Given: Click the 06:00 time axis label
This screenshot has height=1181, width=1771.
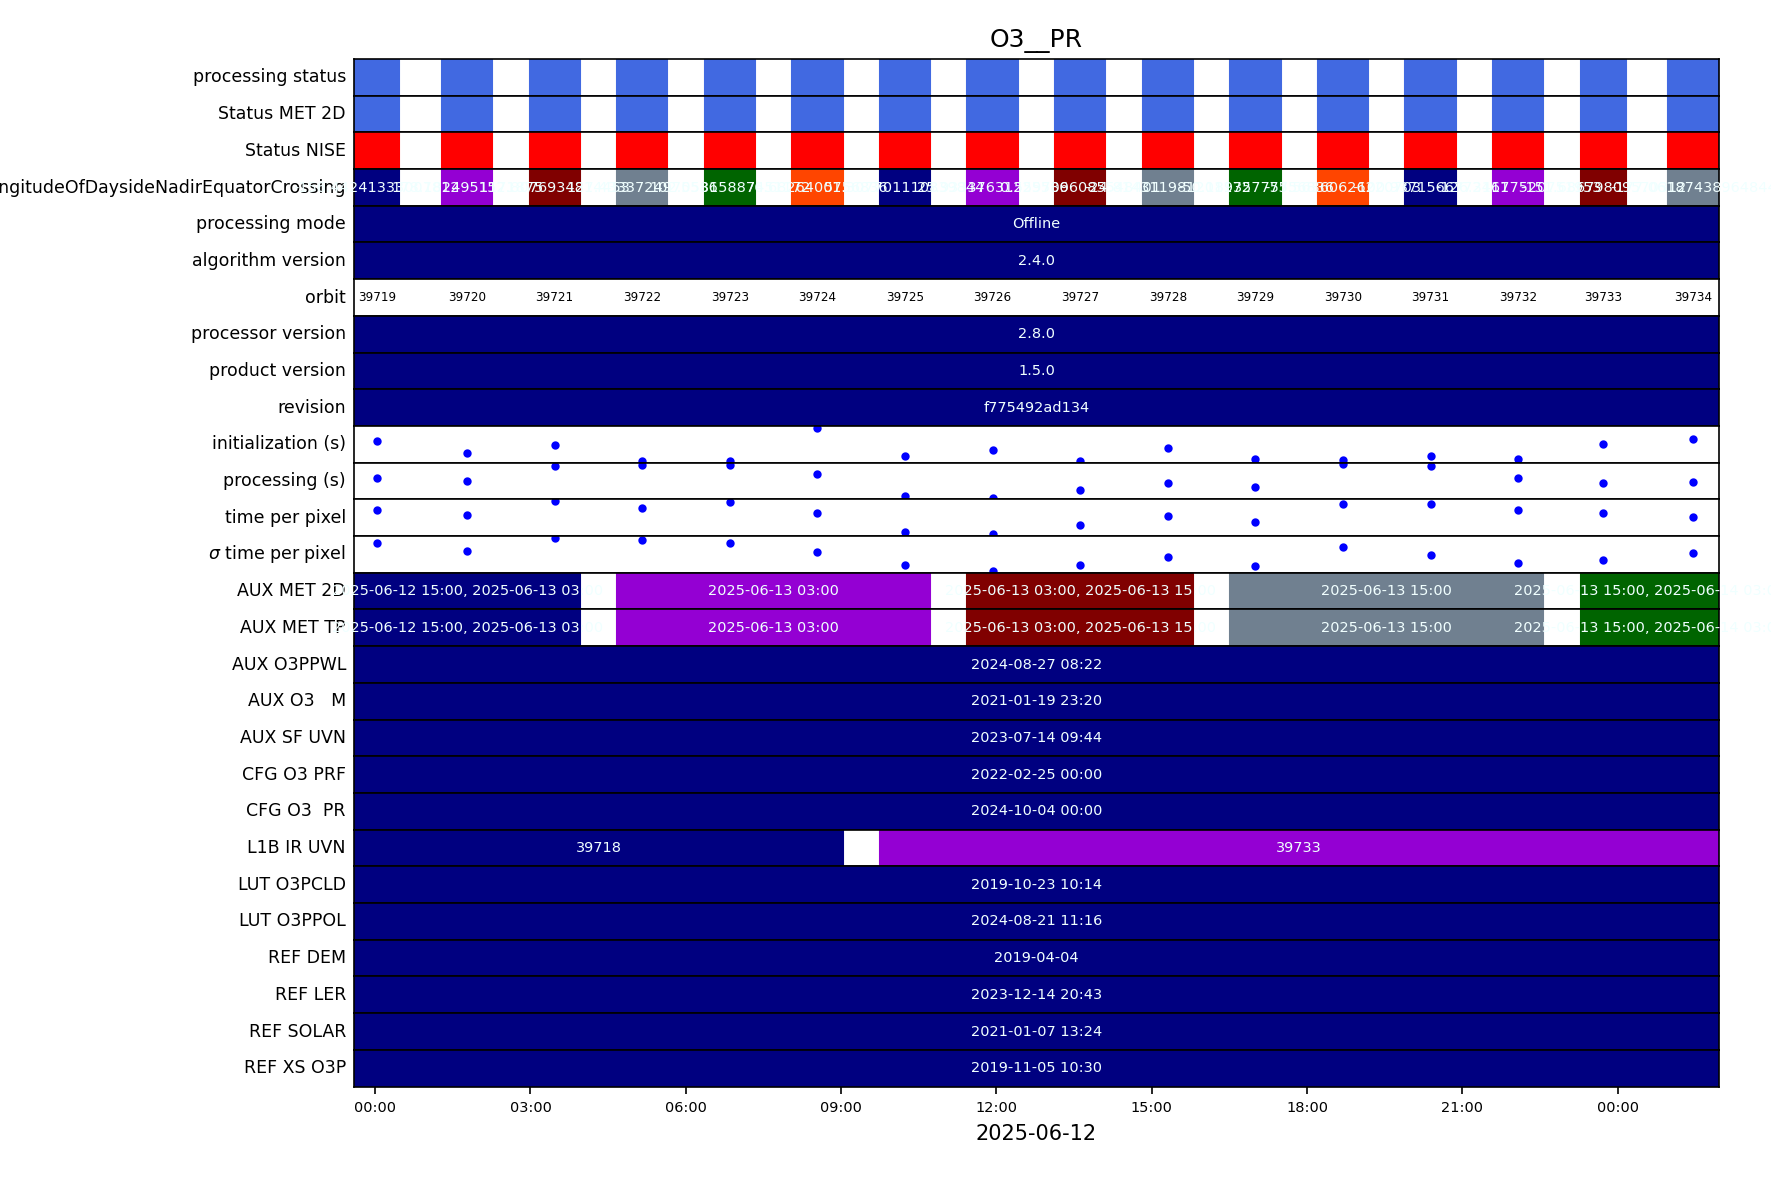Looking at the screenshot, I should pyautogui.click(x=685, y=1107).
